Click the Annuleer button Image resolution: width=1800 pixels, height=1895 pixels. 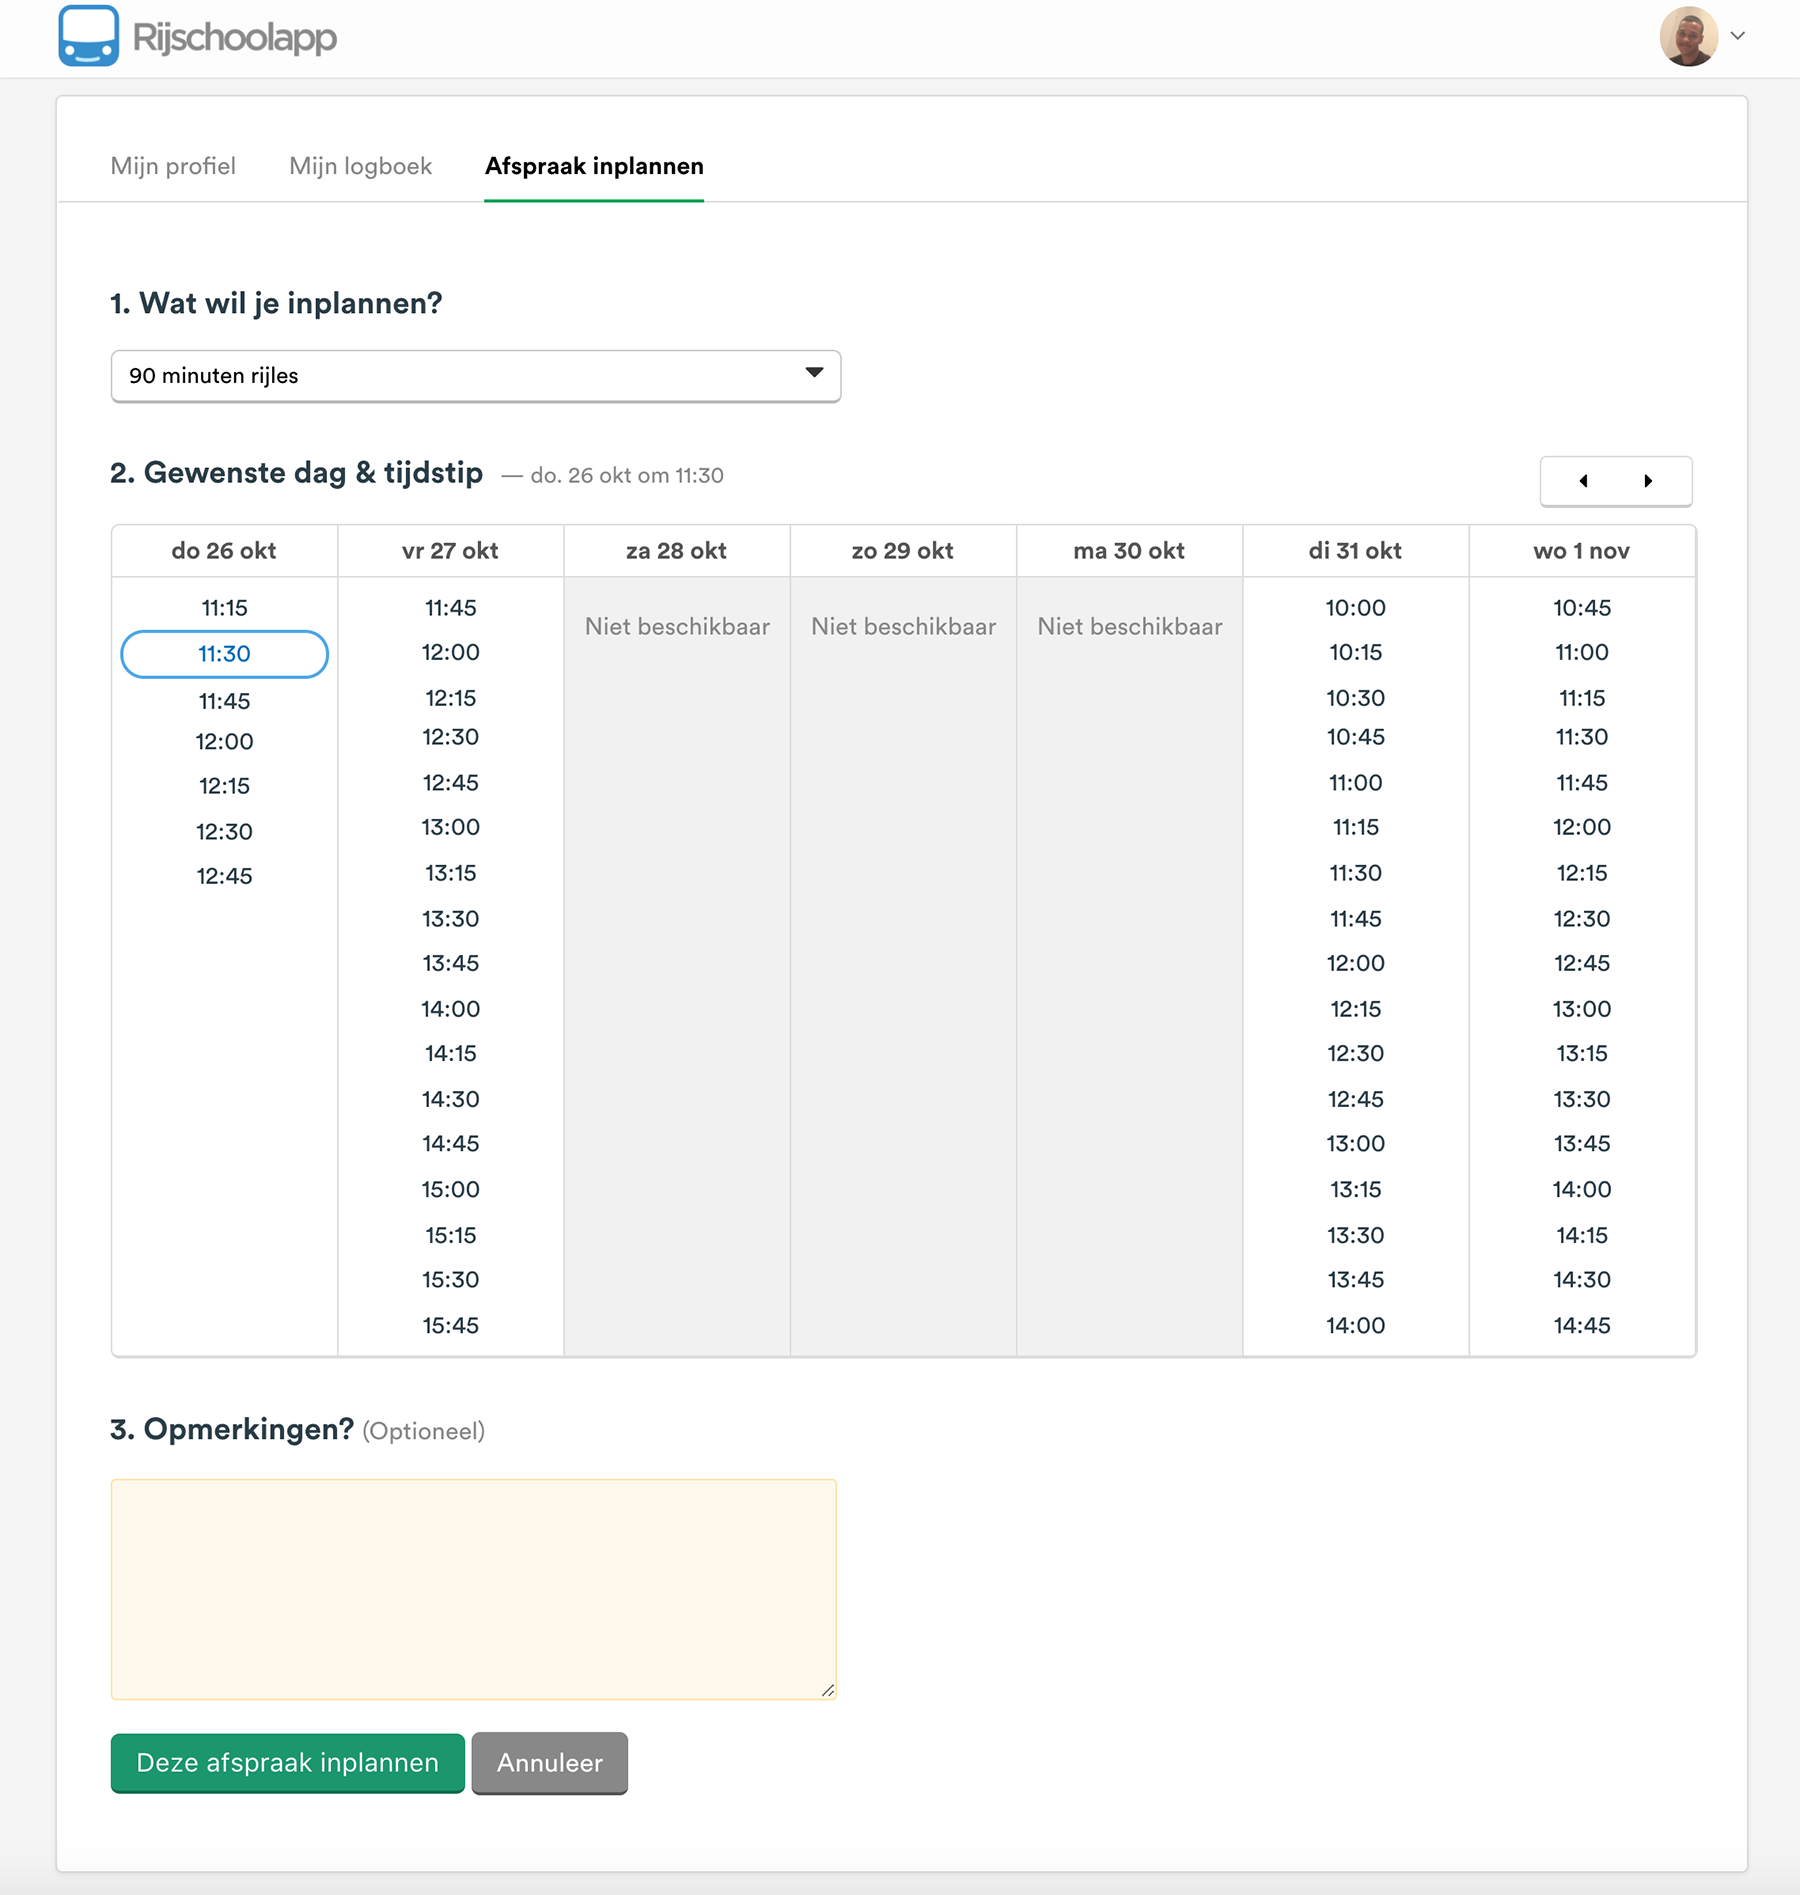point(549,1763)
